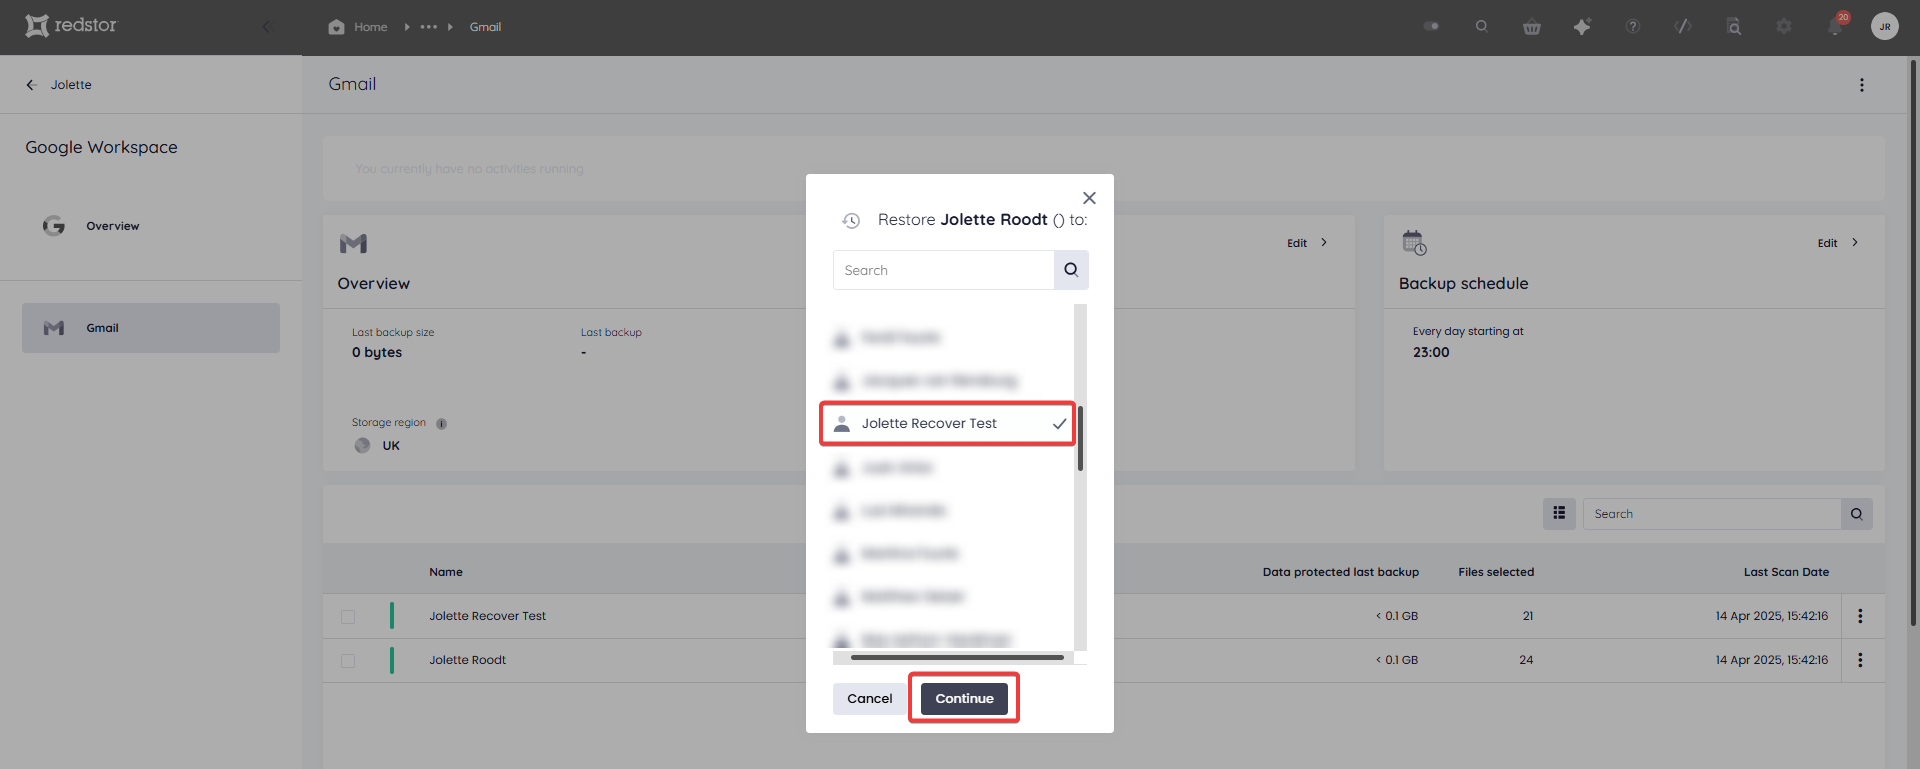Click the Redstor logo
1920x769 pixels.
coord(71,26)
